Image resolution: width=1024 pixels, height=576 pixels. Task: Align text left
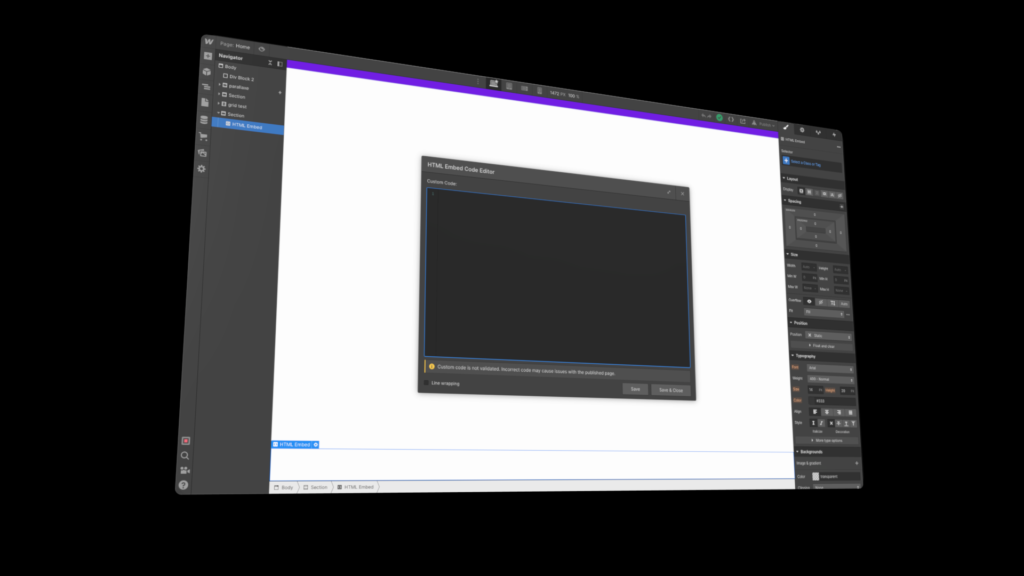[x=815, y=412]
